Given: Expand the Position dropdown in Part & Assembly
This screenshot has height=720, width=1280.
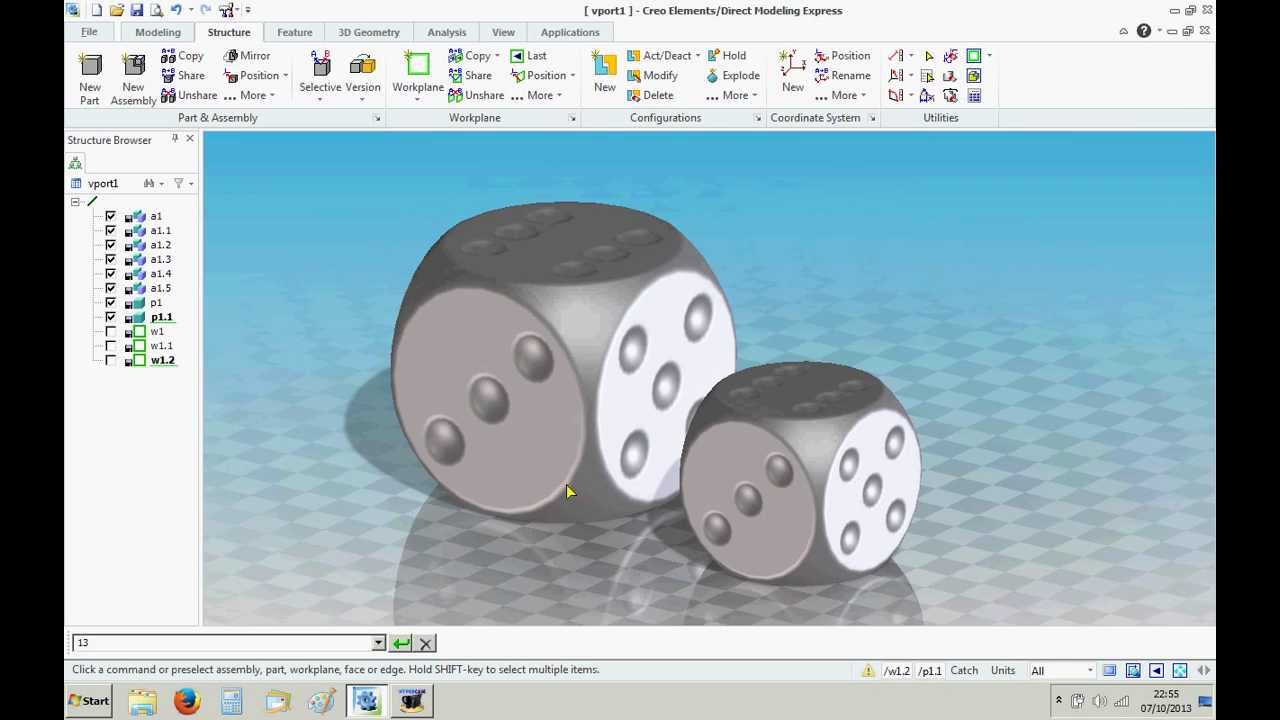Looking at the screenshot, I should (285, 76).
